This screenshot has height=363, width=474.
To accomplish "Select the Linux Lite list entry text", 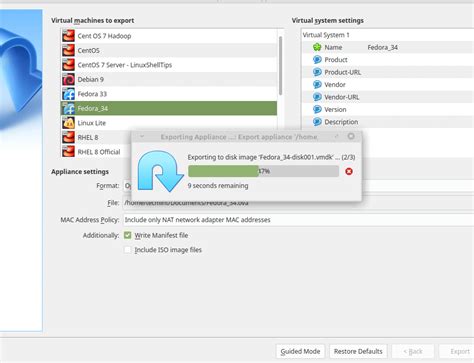I will [92, 123].
